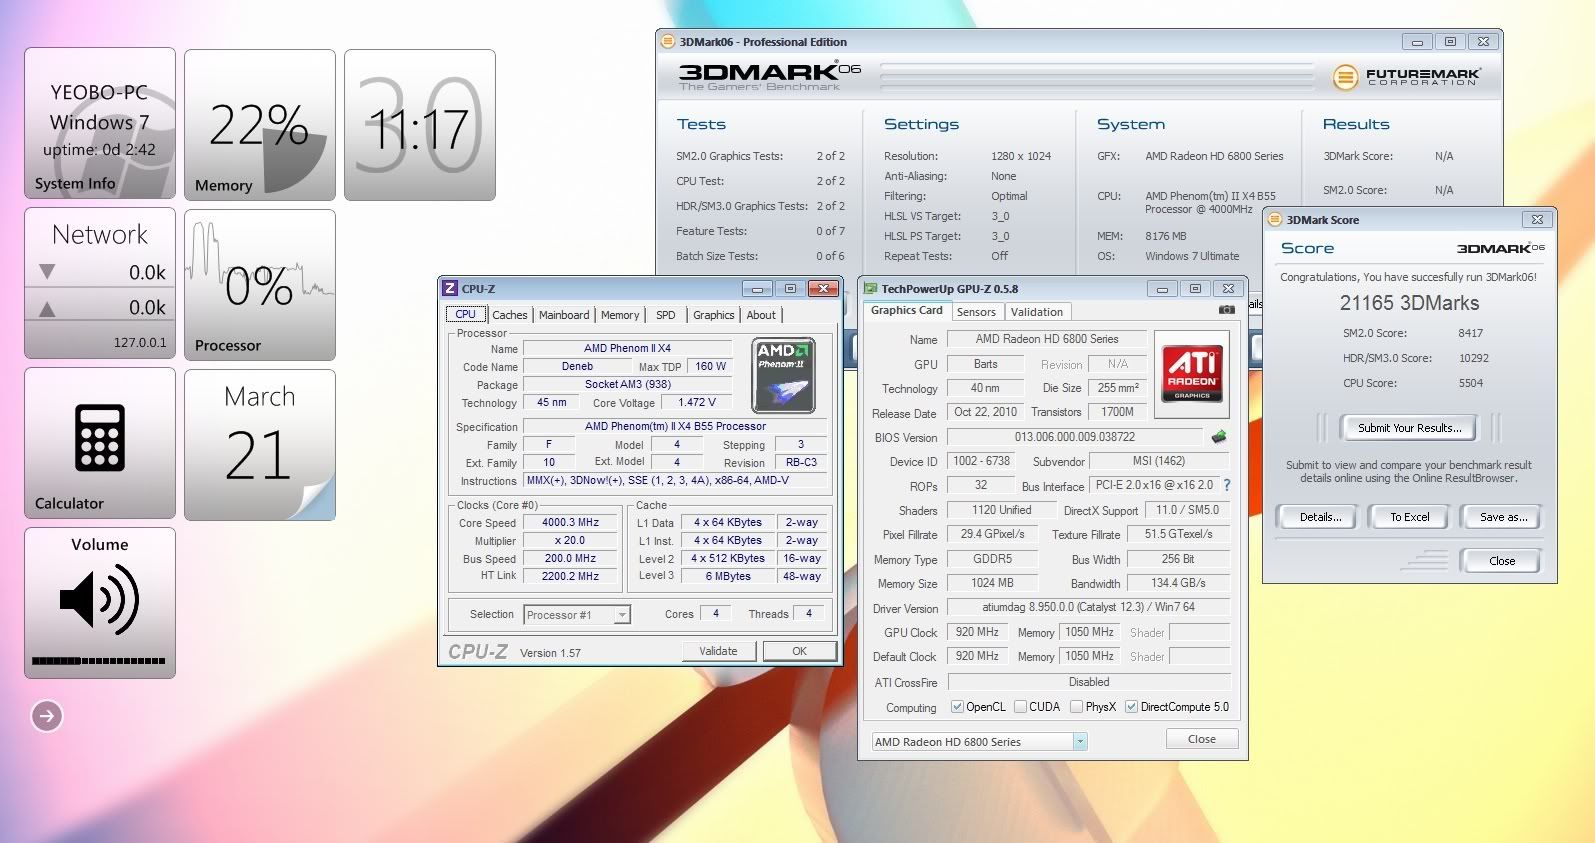Open the About tab in CPU-Z
This screenshot has height=843, width=1595.
761,315
